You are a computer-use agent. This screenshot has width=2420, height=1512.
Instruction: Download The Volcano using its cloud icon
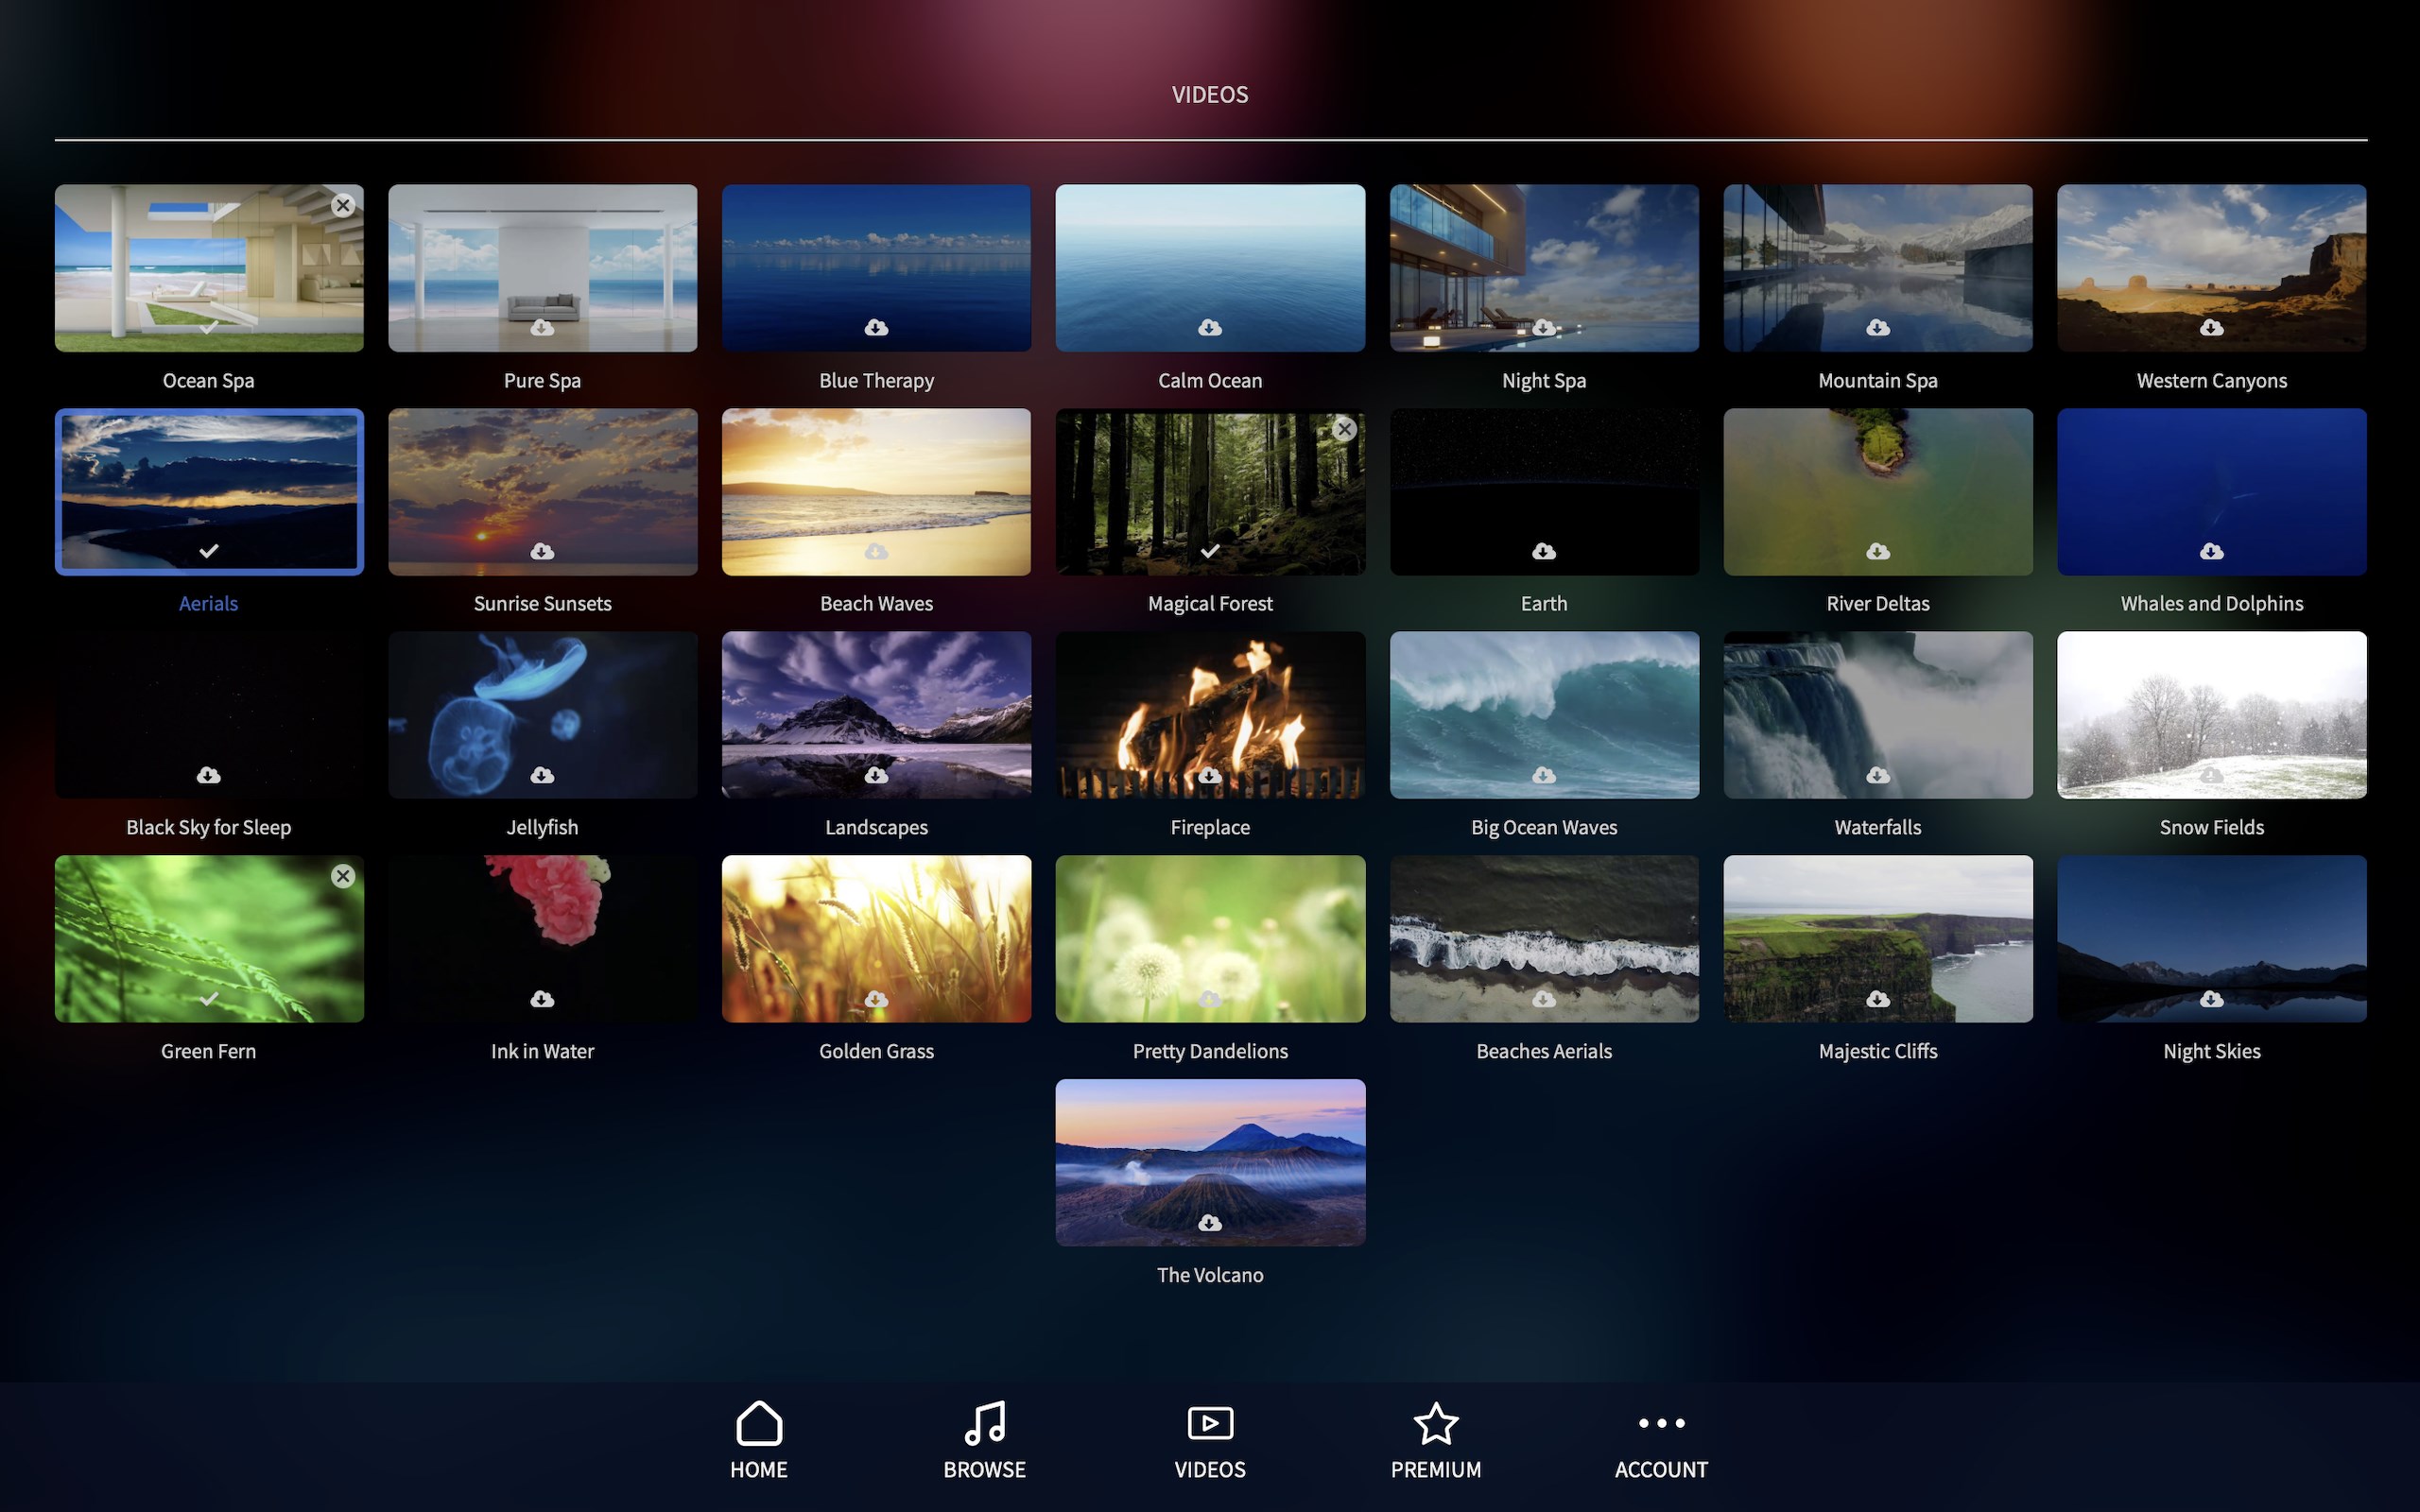1210,1223
